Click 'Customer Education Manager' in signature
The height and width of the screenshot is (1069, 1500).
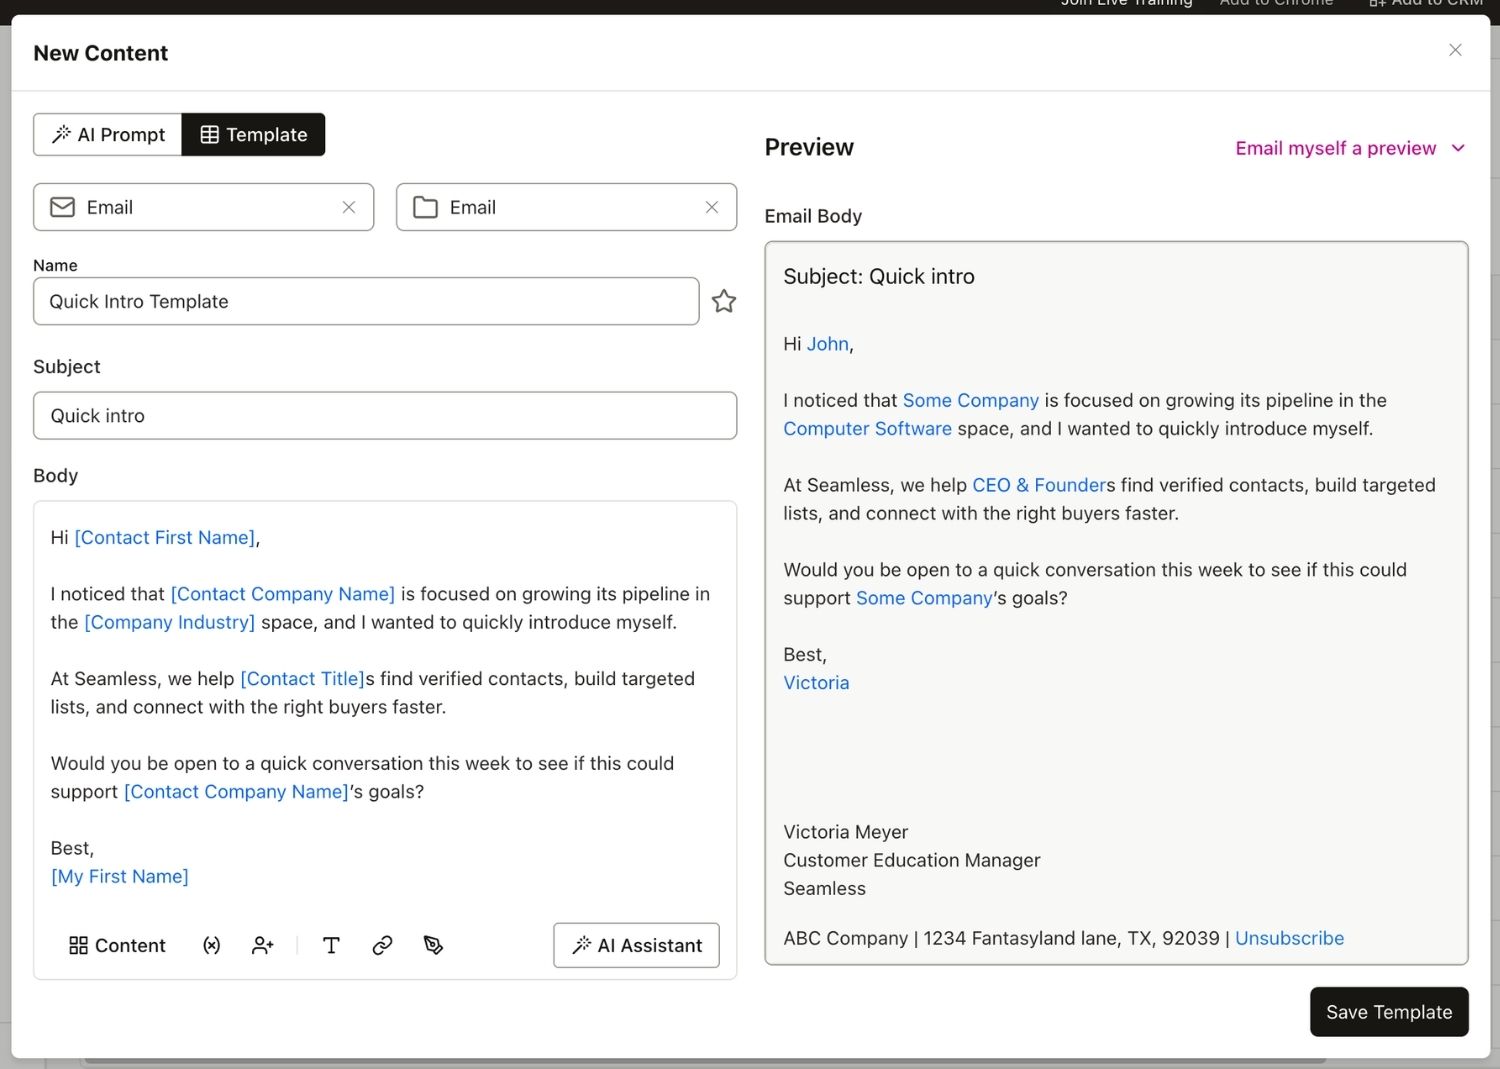[x=911, y=860]
